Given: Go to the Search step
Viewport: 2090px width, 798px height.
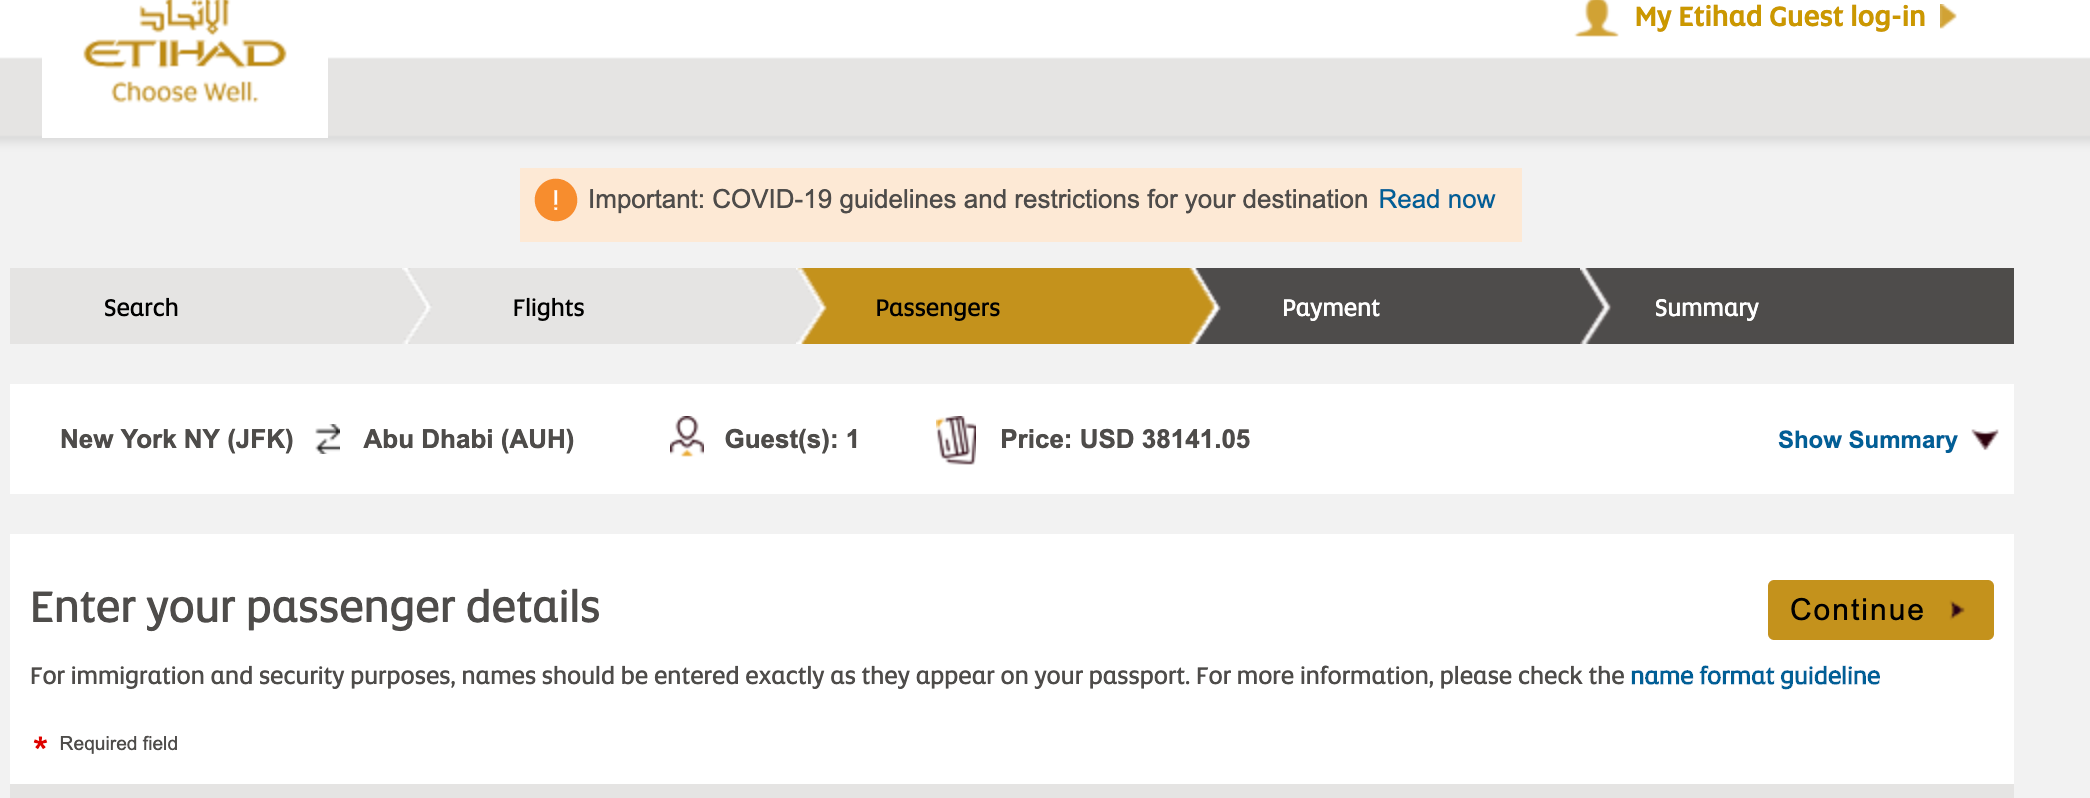Looking at the screenshot, I should point(141,308).
